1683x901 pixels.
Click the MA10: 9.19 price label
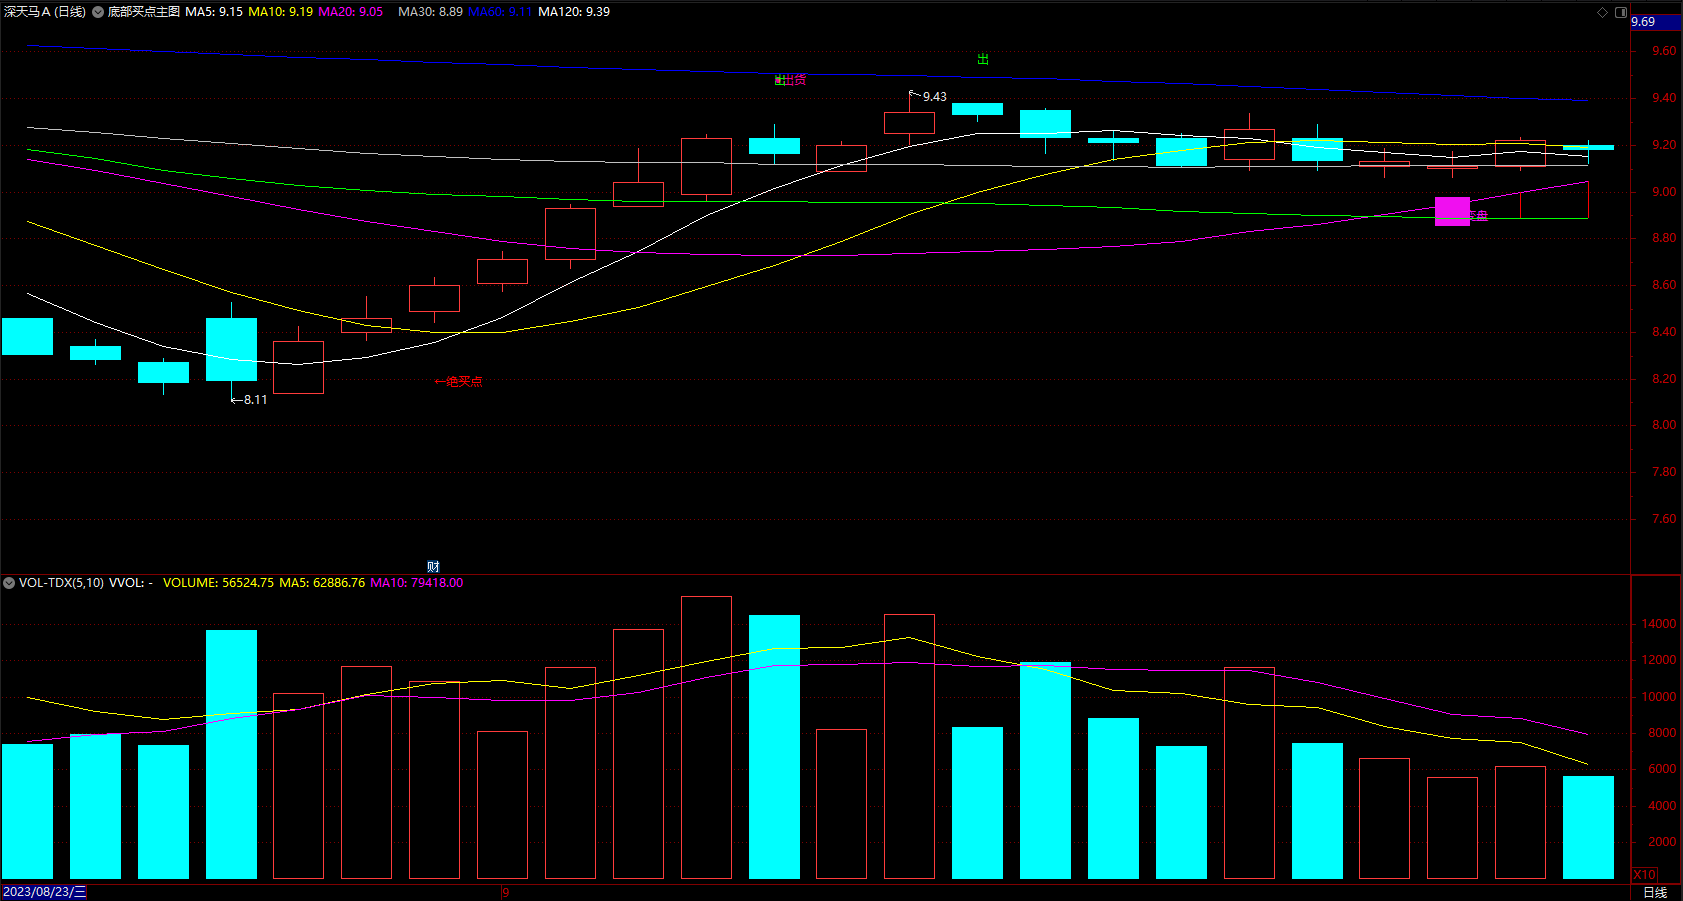[x=280, y=12]
